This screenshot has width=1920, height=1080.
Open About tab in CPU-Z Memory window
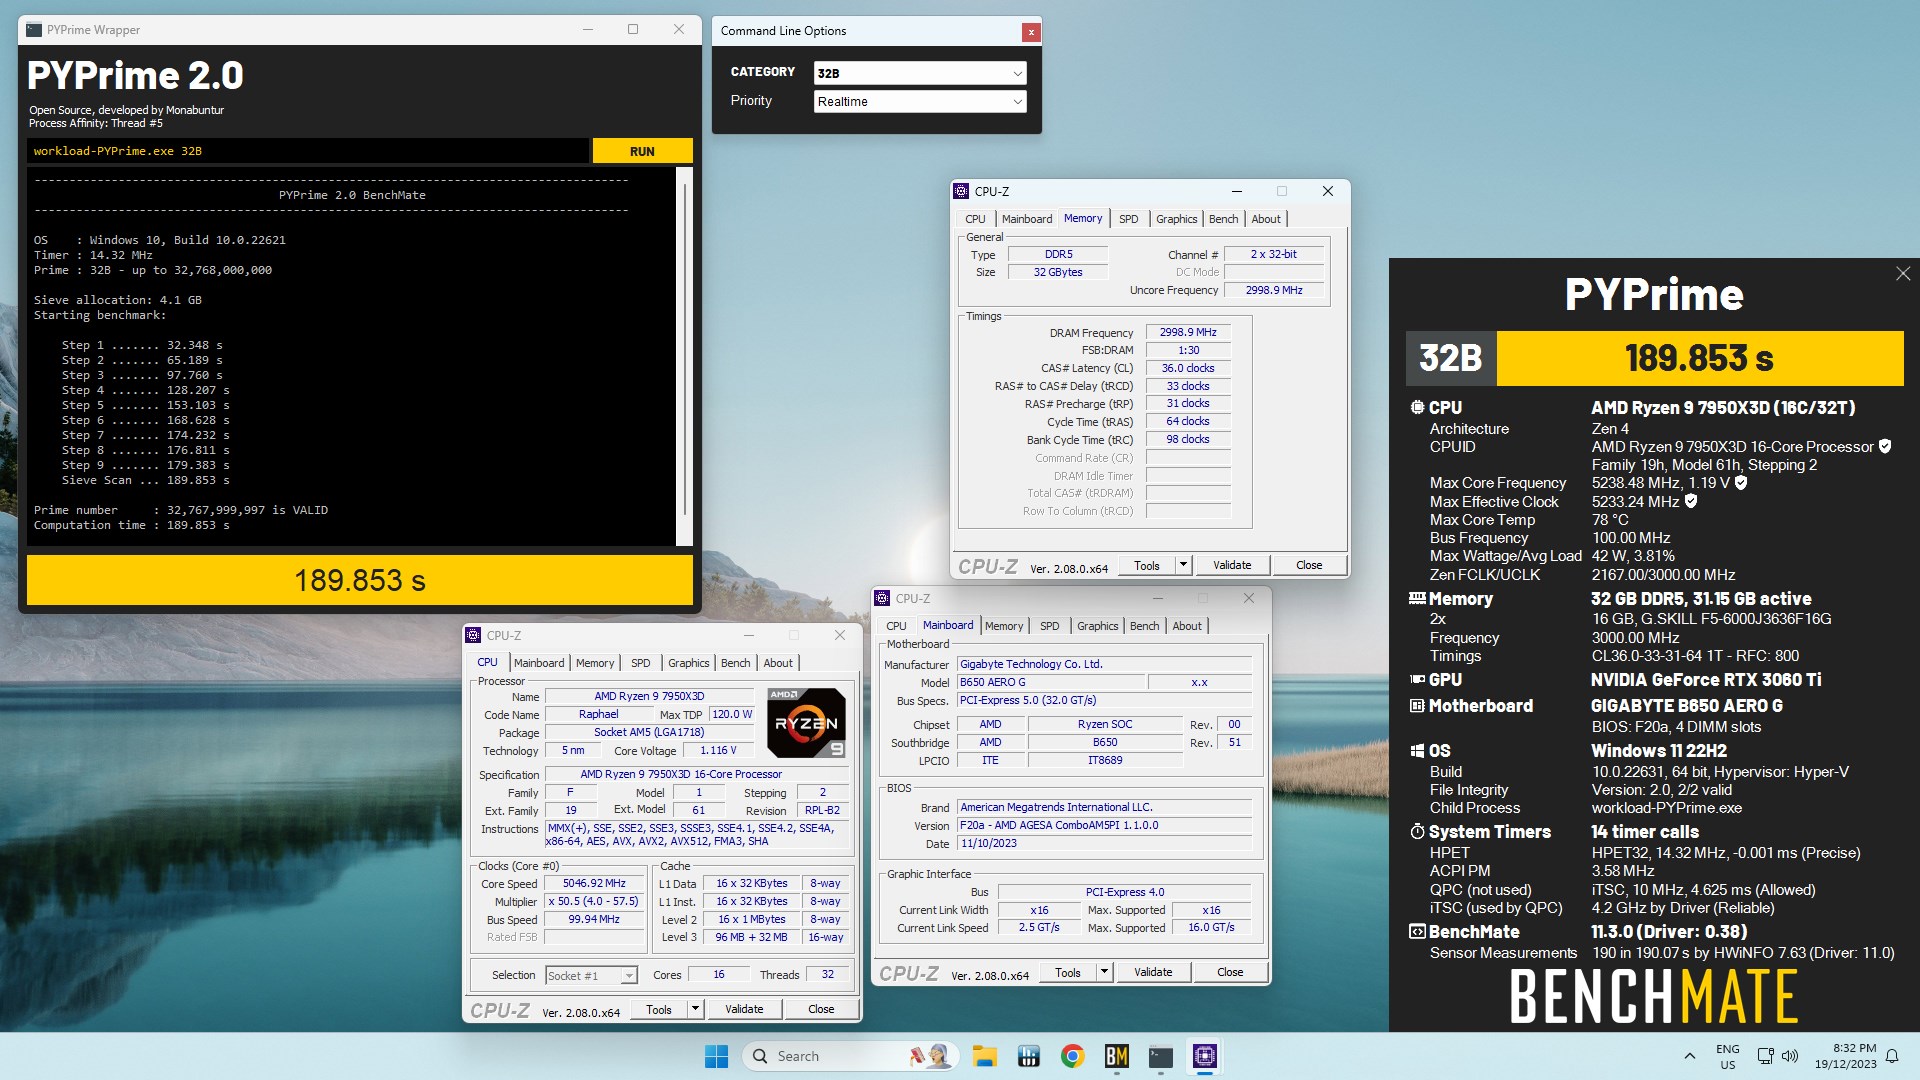click(x=1265, y=219)
